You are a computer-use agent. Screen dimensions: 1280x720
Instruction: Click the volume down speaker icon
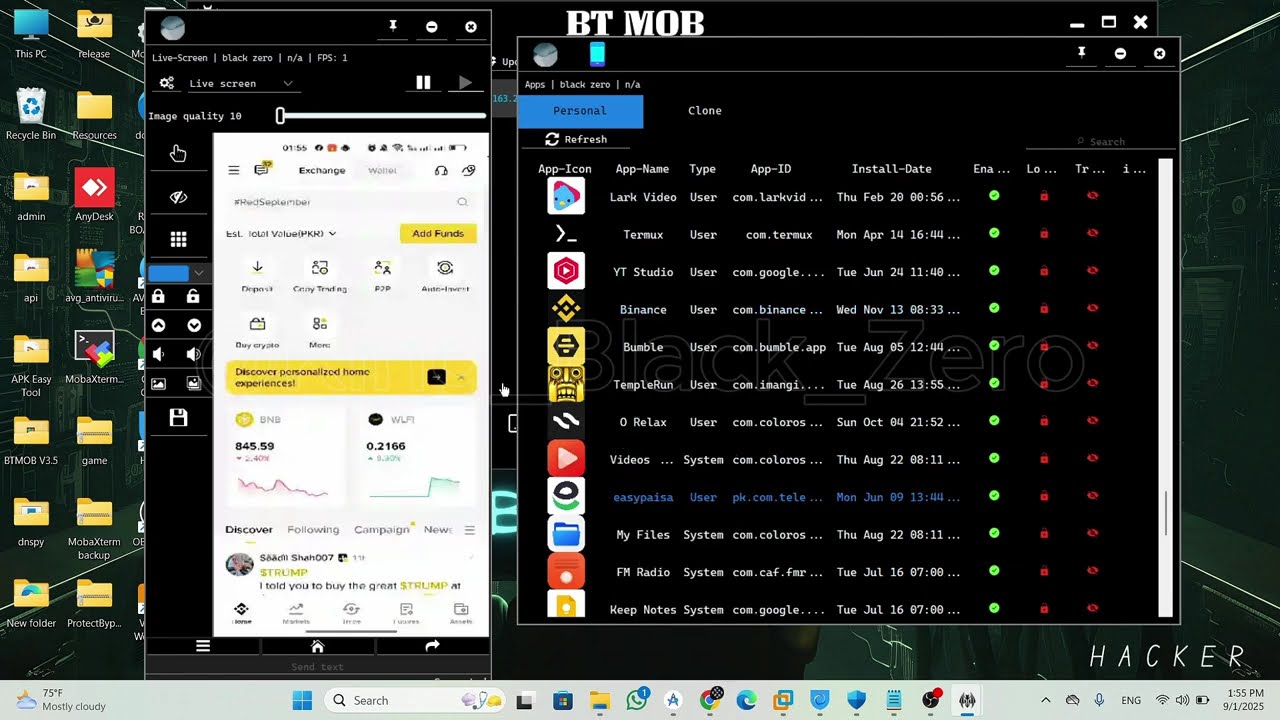[x=158, y=354]
